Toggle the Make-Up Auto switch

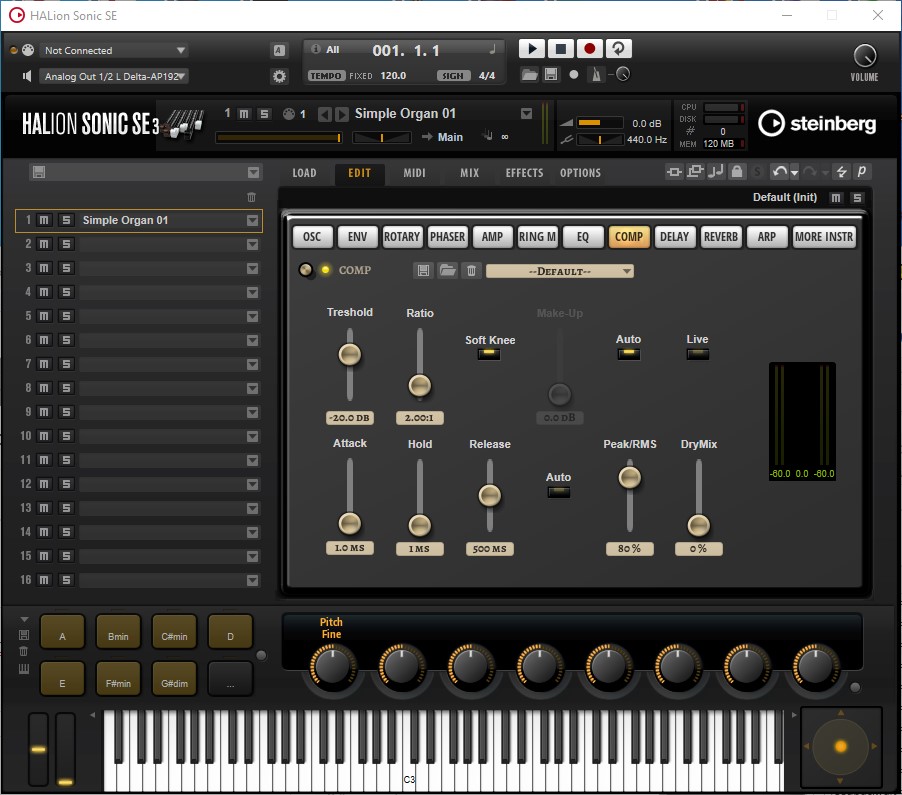(x=628, y=353)
